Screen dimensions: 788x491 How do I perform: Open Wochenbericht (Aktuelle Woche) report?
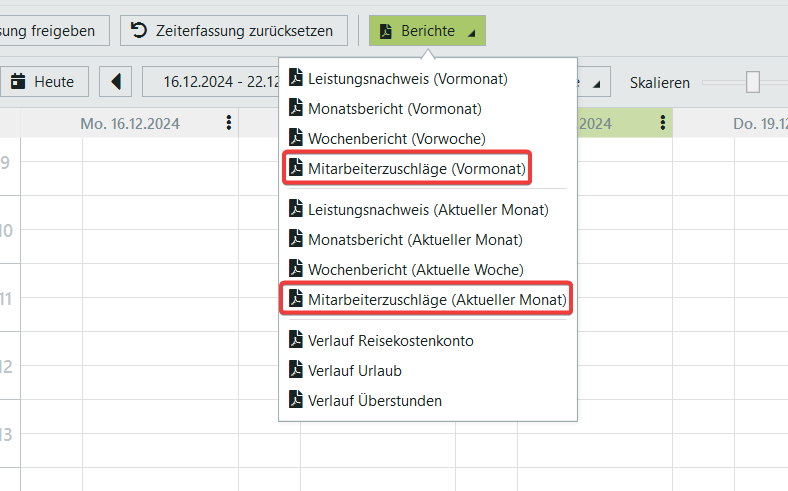[415, 269]
